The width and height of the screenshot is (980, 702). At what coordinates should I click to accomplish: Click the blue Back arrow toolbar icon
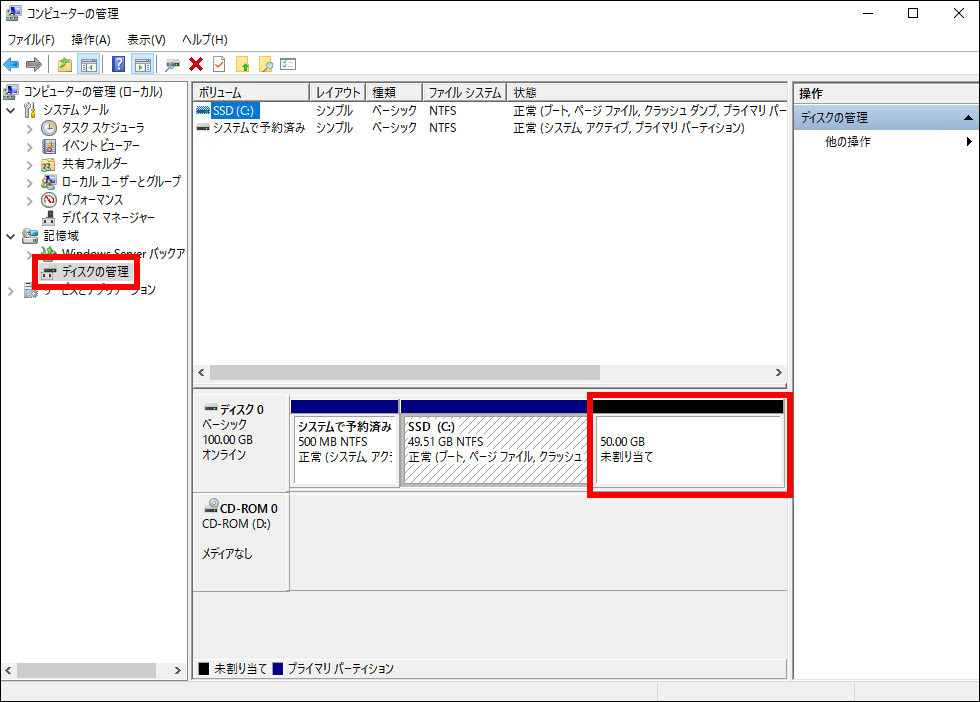point(12,65)
